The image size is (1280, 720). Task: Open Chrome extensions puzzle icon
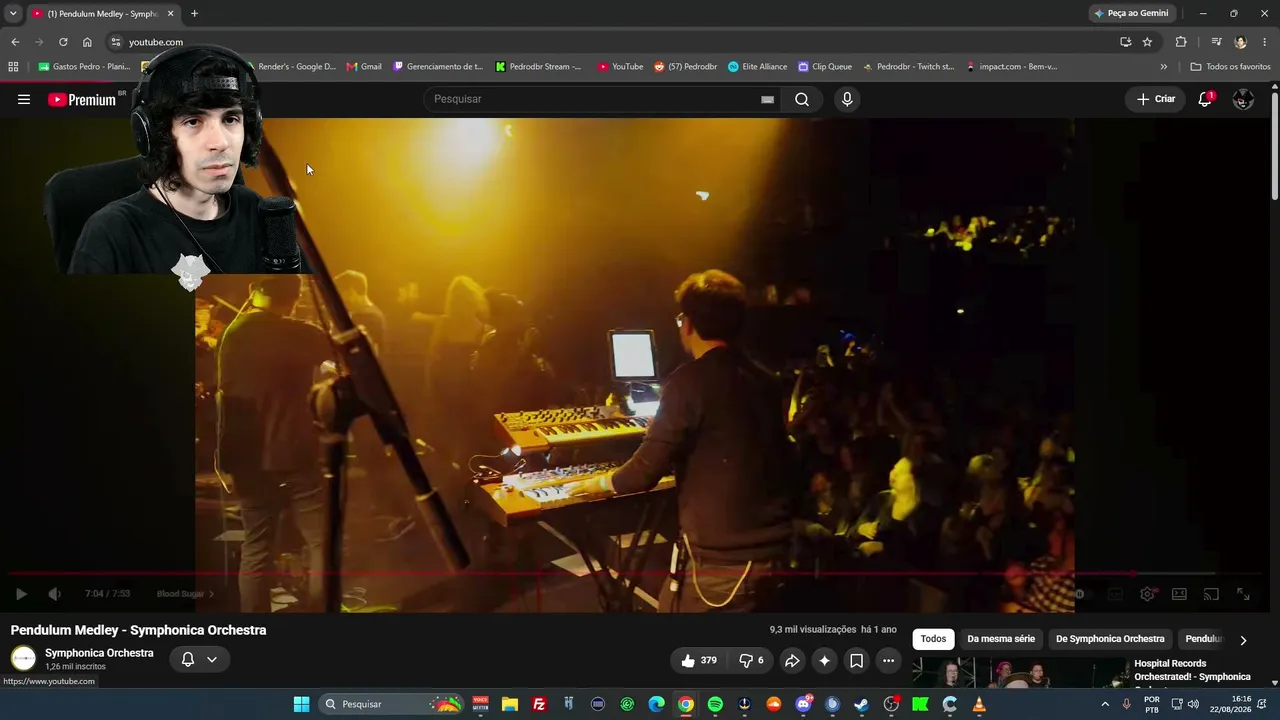point(1181,42)
